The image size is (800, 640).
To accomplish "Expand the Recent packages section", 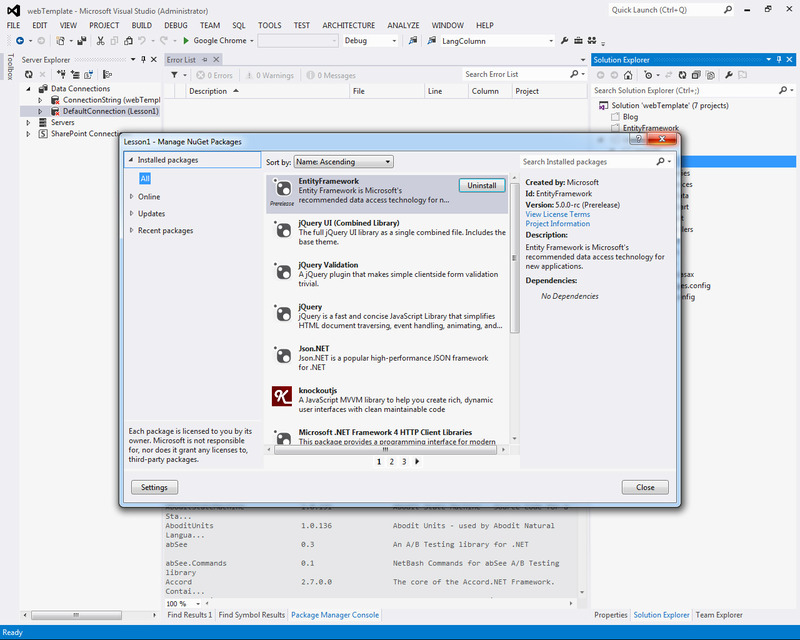I will [132, 230].
